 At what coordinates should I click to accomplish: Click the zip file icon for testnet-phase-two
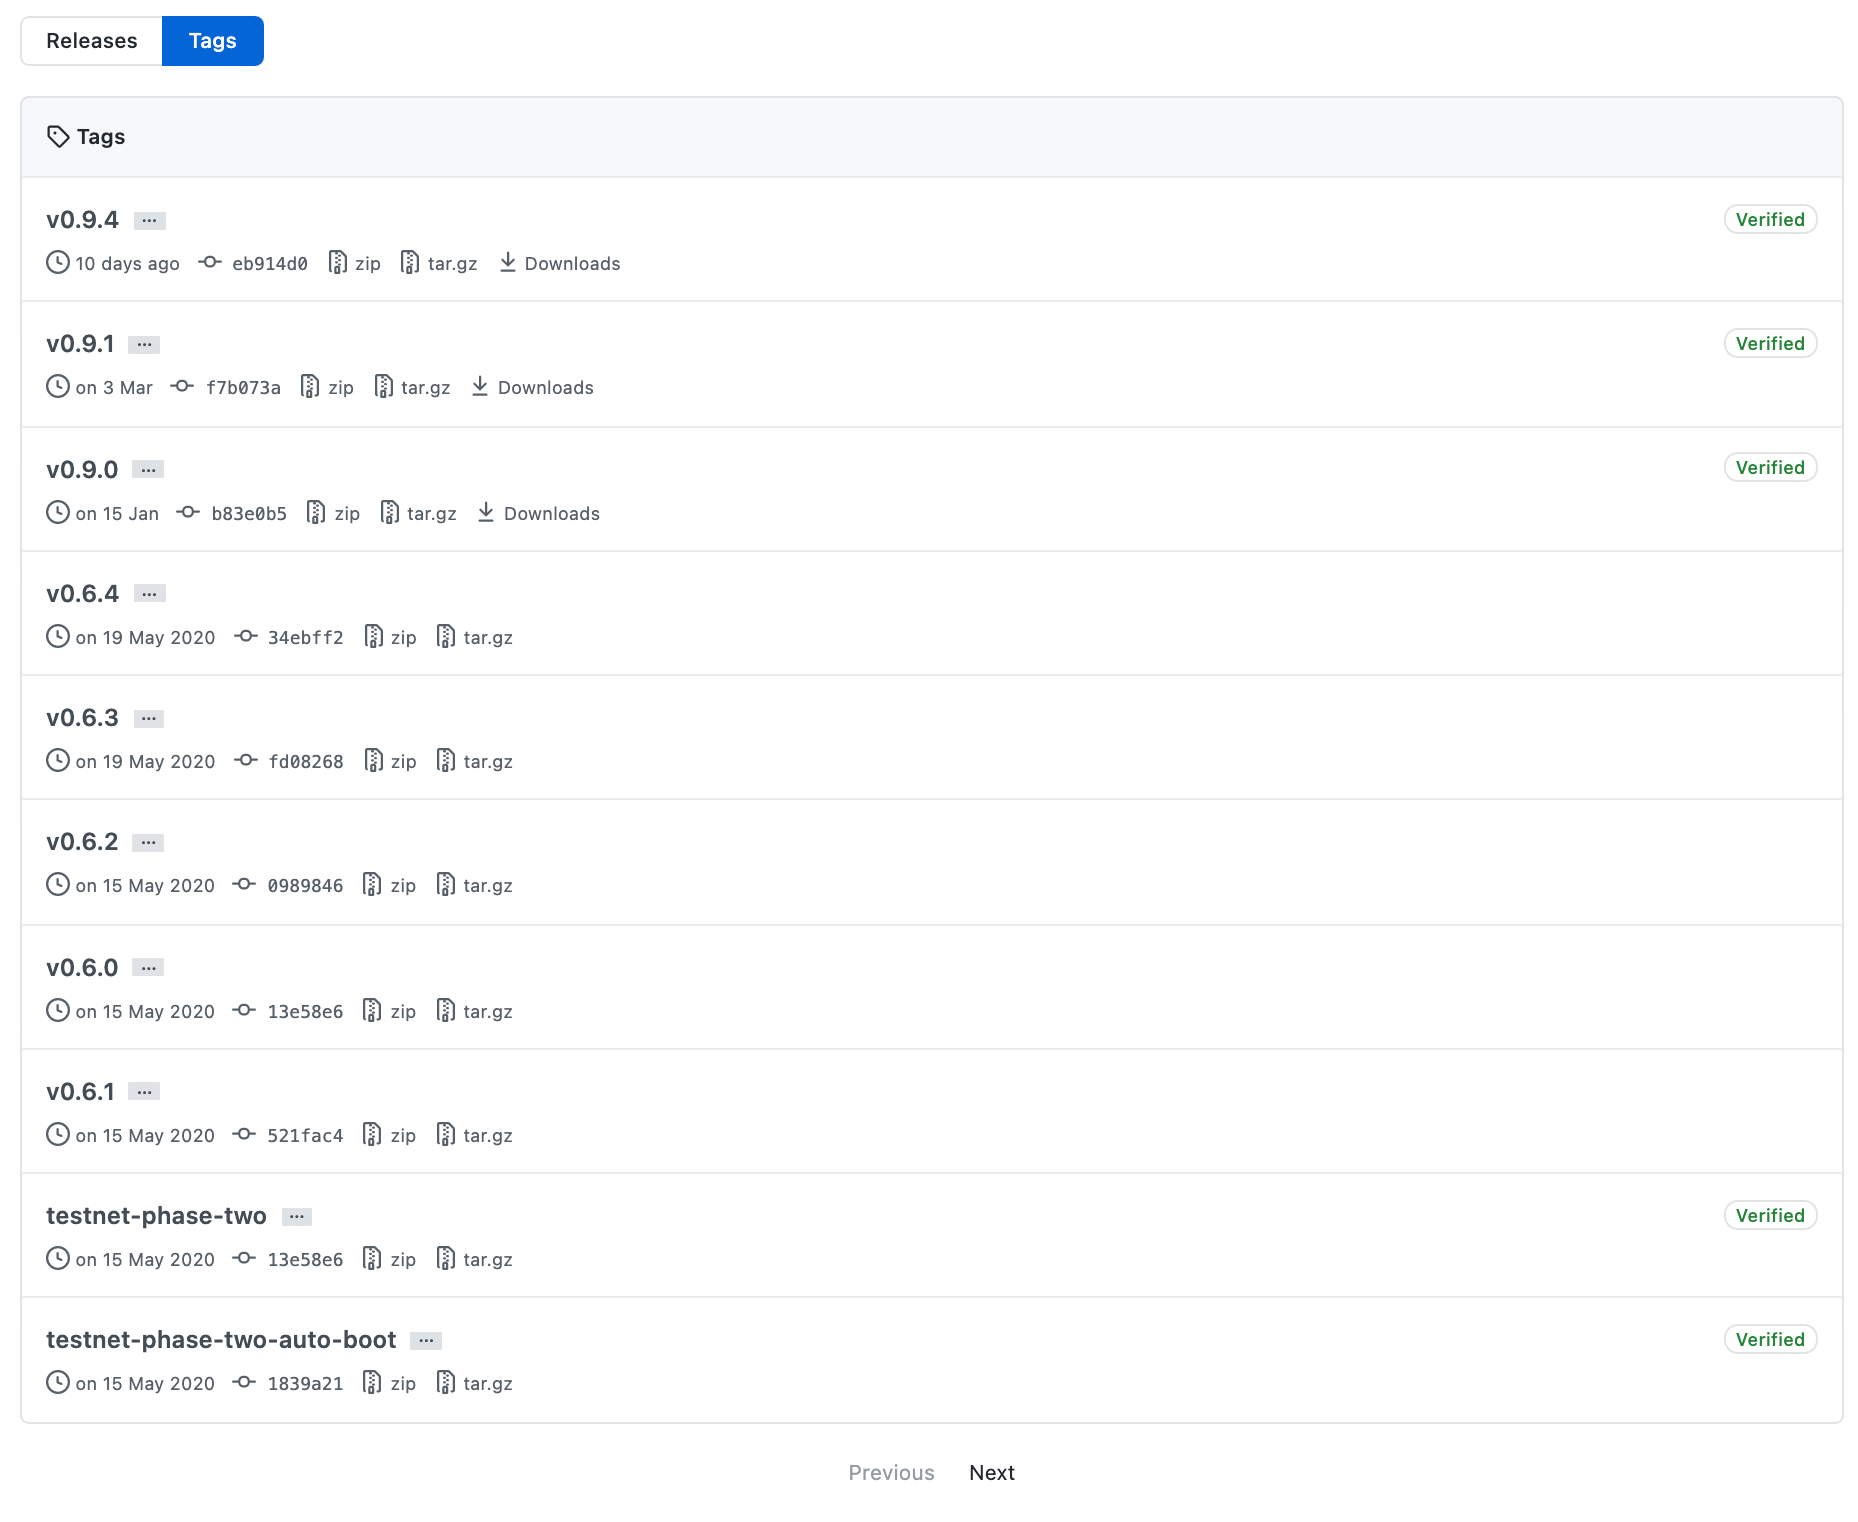tap(372, 1258)
